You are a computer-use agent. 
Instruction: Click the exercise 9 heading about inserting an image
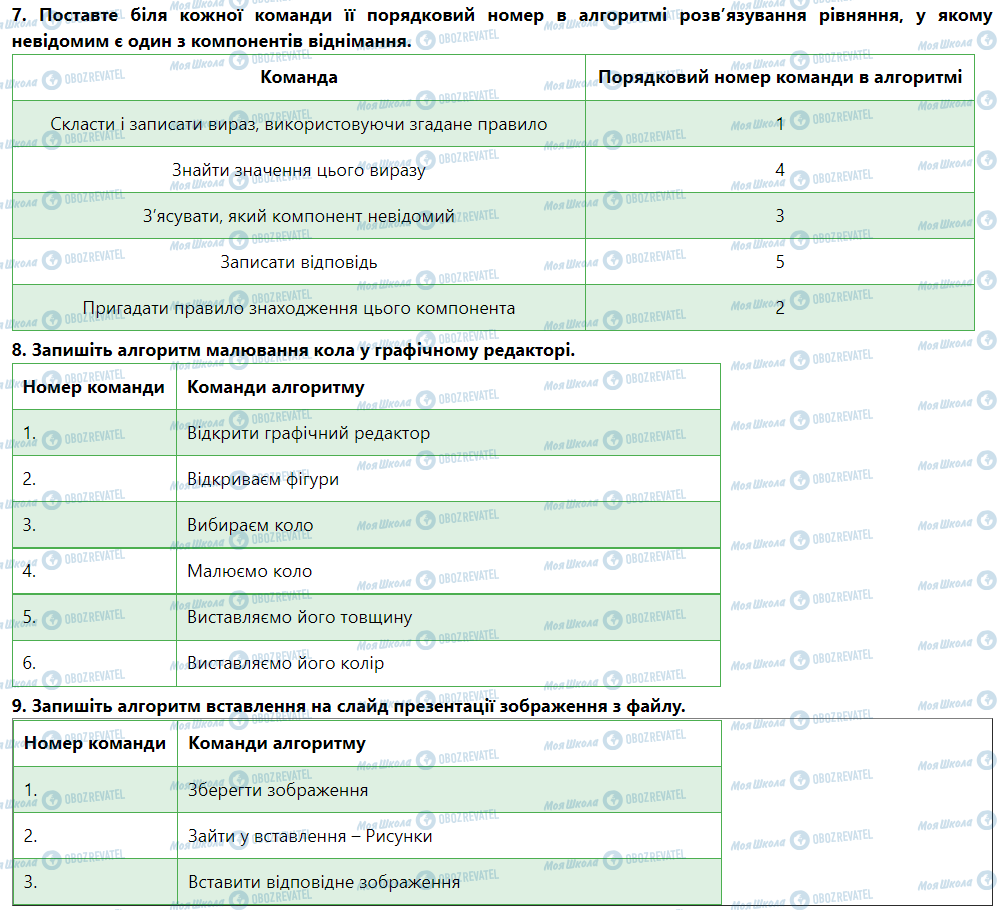pos(349,706)
